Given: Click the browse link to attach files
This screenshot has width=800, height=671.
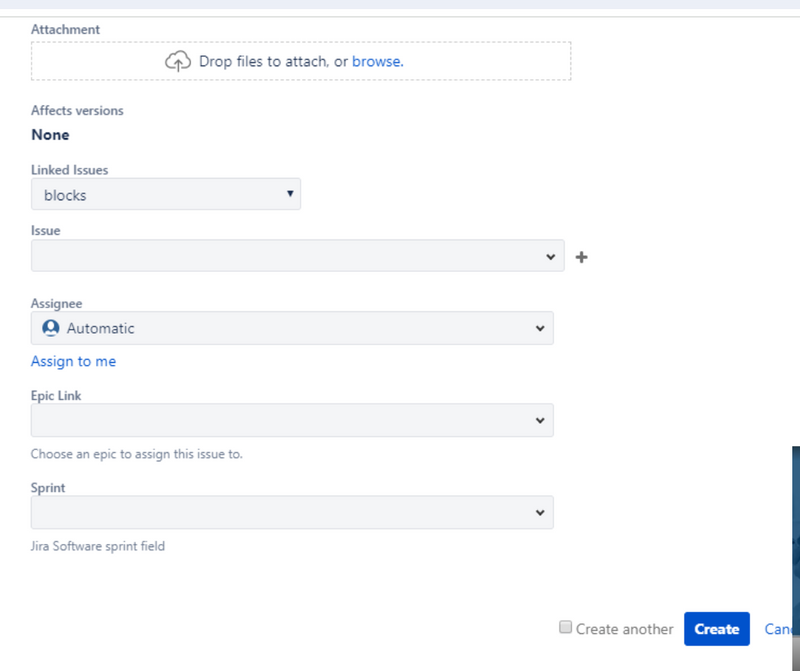Looking at the screenshot, I should click(376, 61).
